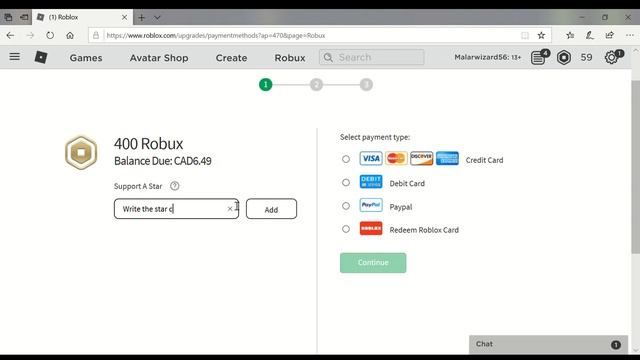
Task: Click the browser back arrow
Action: pyautogui.click(x=10, y=36)
